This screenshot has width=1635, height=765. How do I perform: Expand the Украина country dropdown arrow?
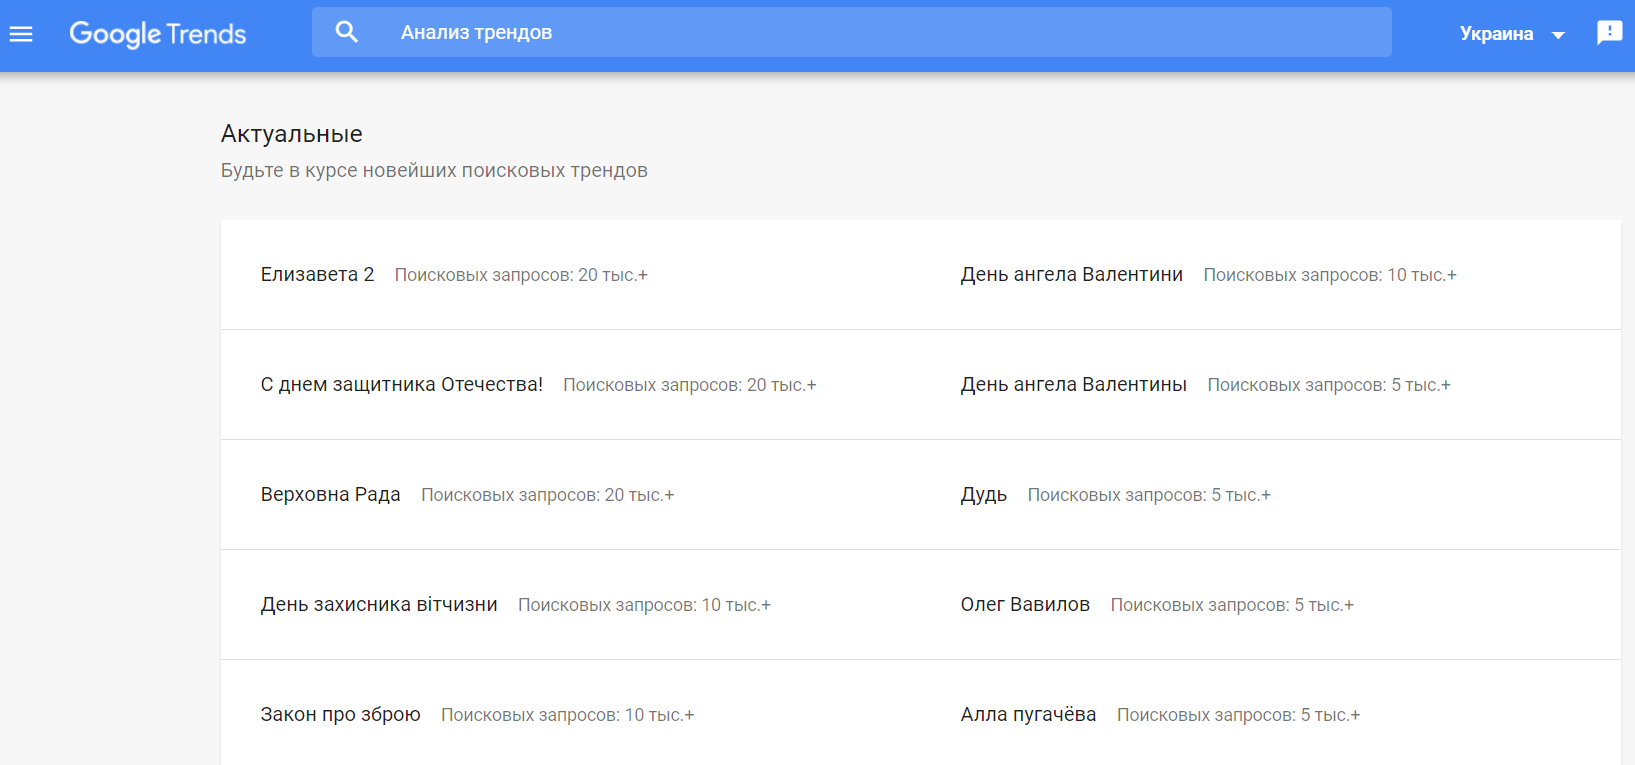click(x=1558, y=35)
